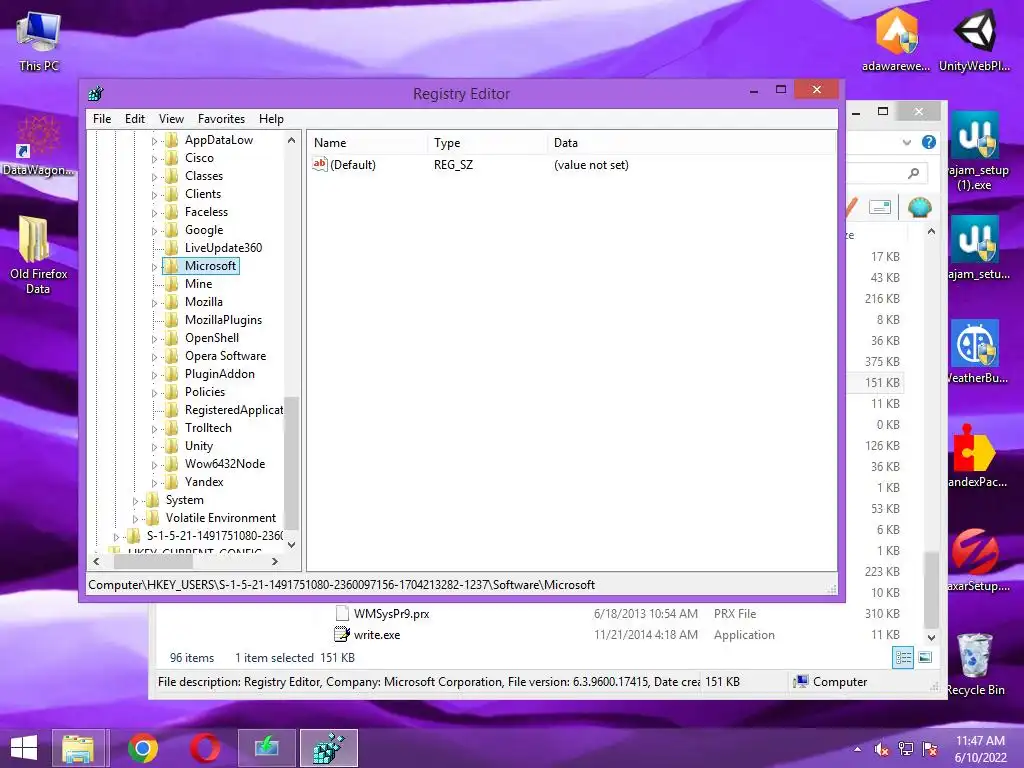Viewport: 1024px width, 768px height.
Task: Click the Explorer help question mark icon
Action: (929, 142)
